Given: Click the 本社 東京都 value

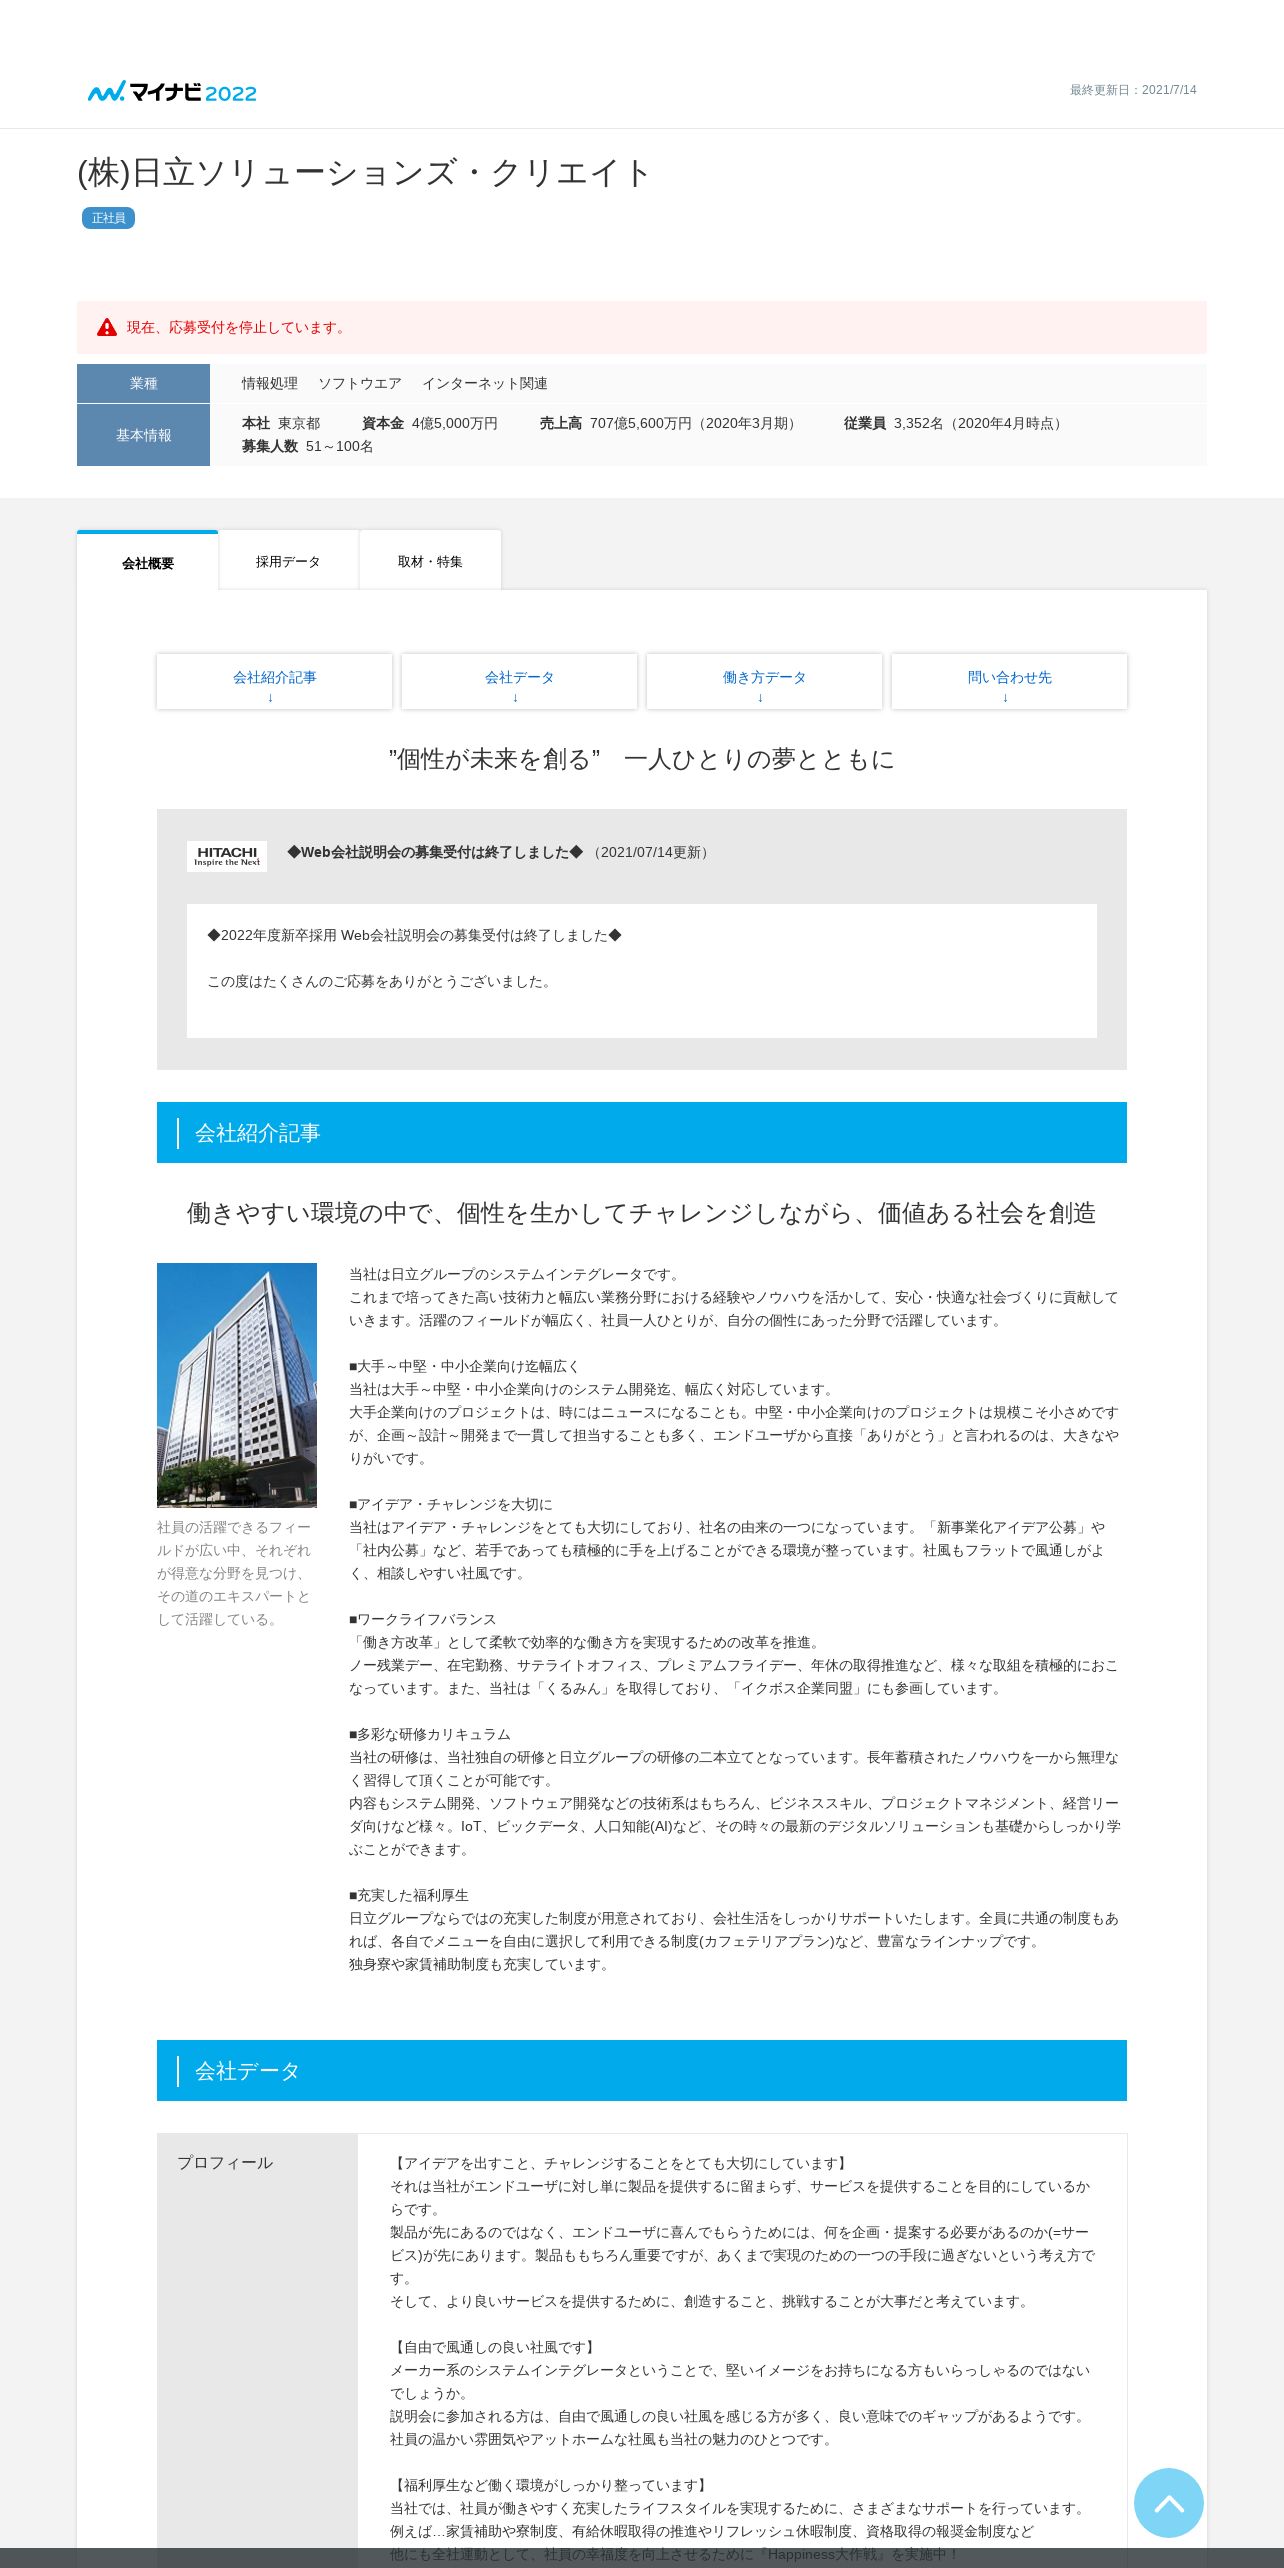Looking at the screenshot, I should [281, 423].
